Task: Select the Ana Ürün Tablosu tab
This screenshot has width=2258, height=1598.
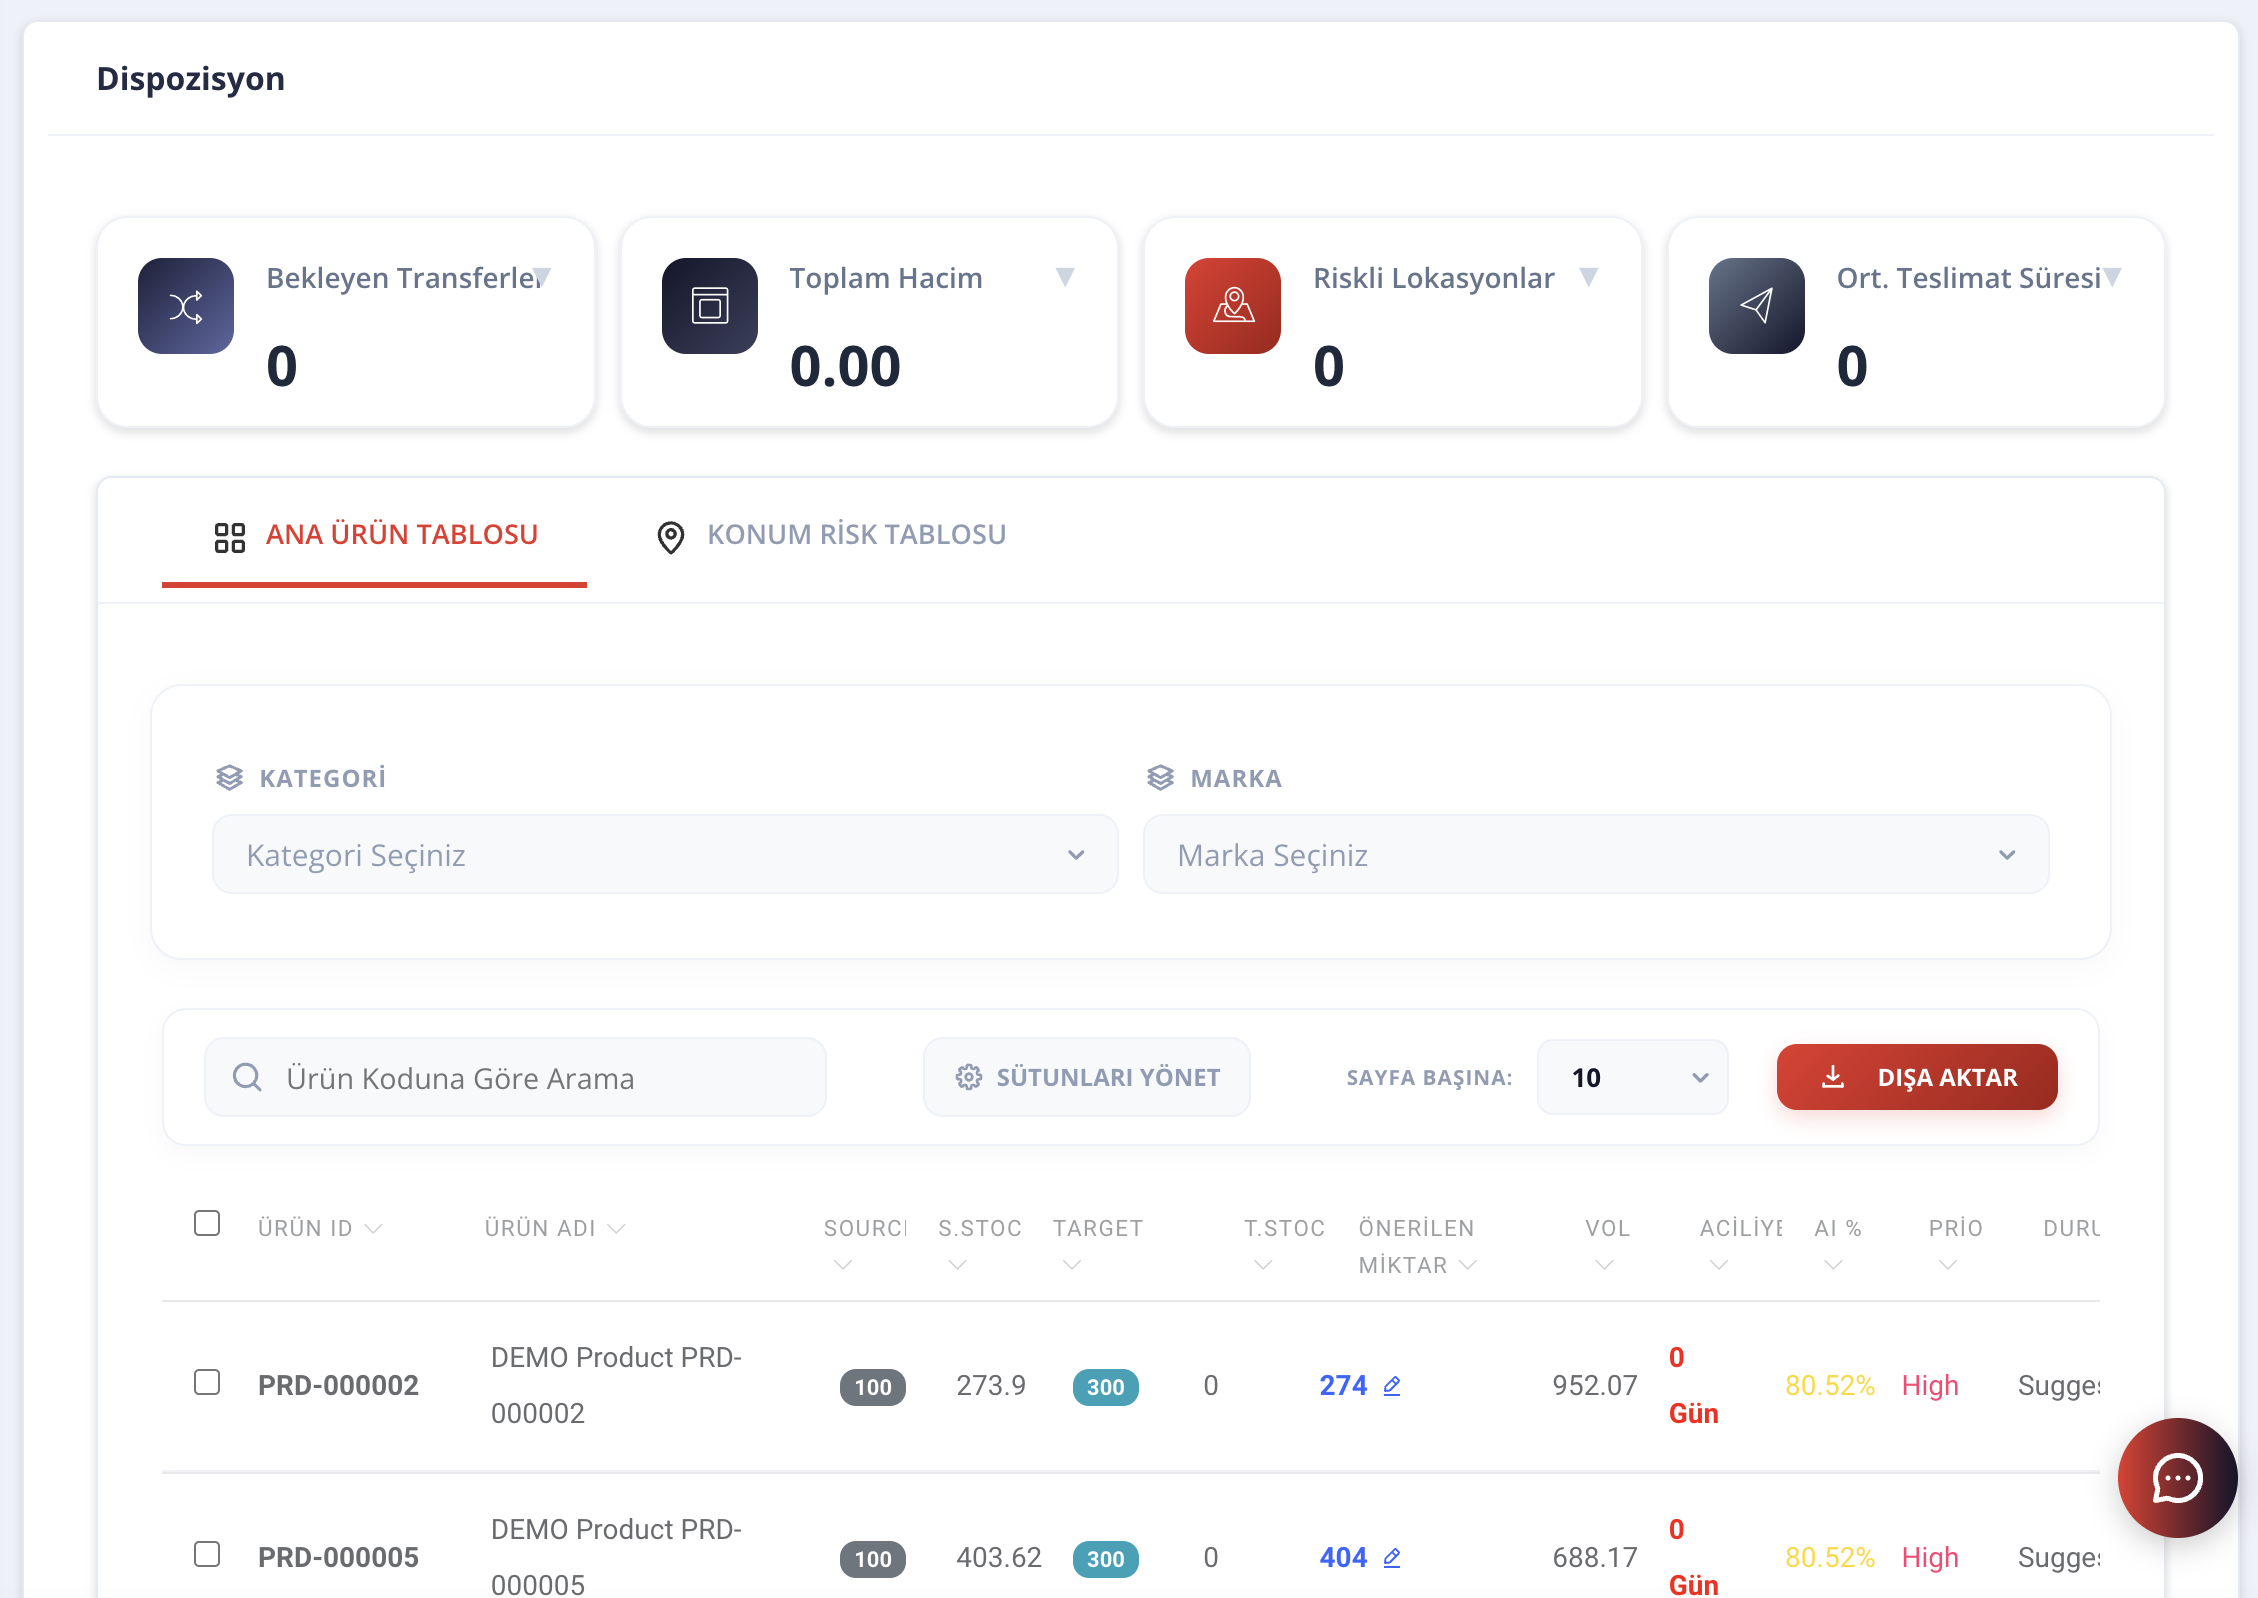Action: coord(376,535)
